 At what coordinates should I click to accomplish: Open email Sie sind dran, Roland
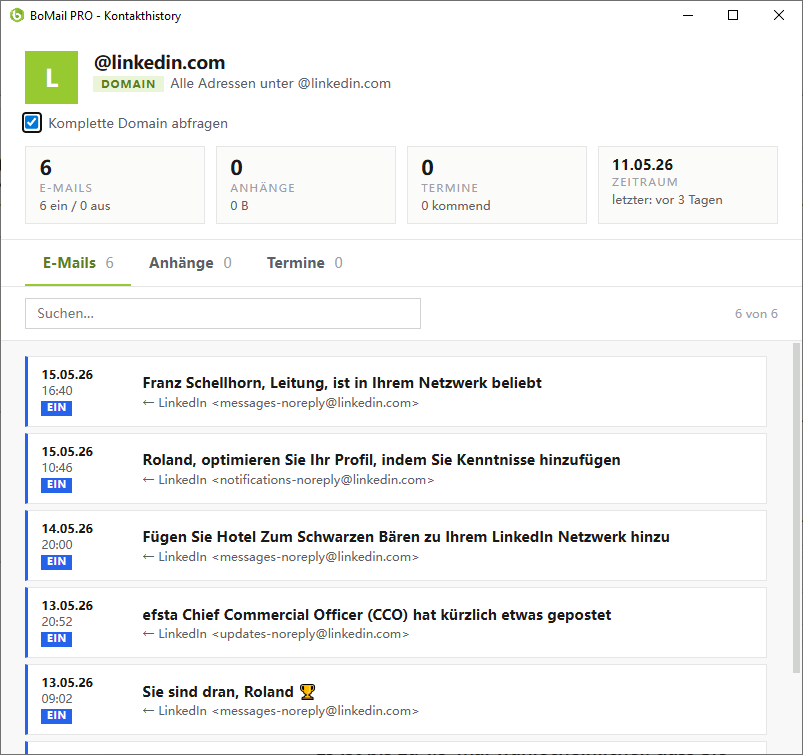point(396,699)
